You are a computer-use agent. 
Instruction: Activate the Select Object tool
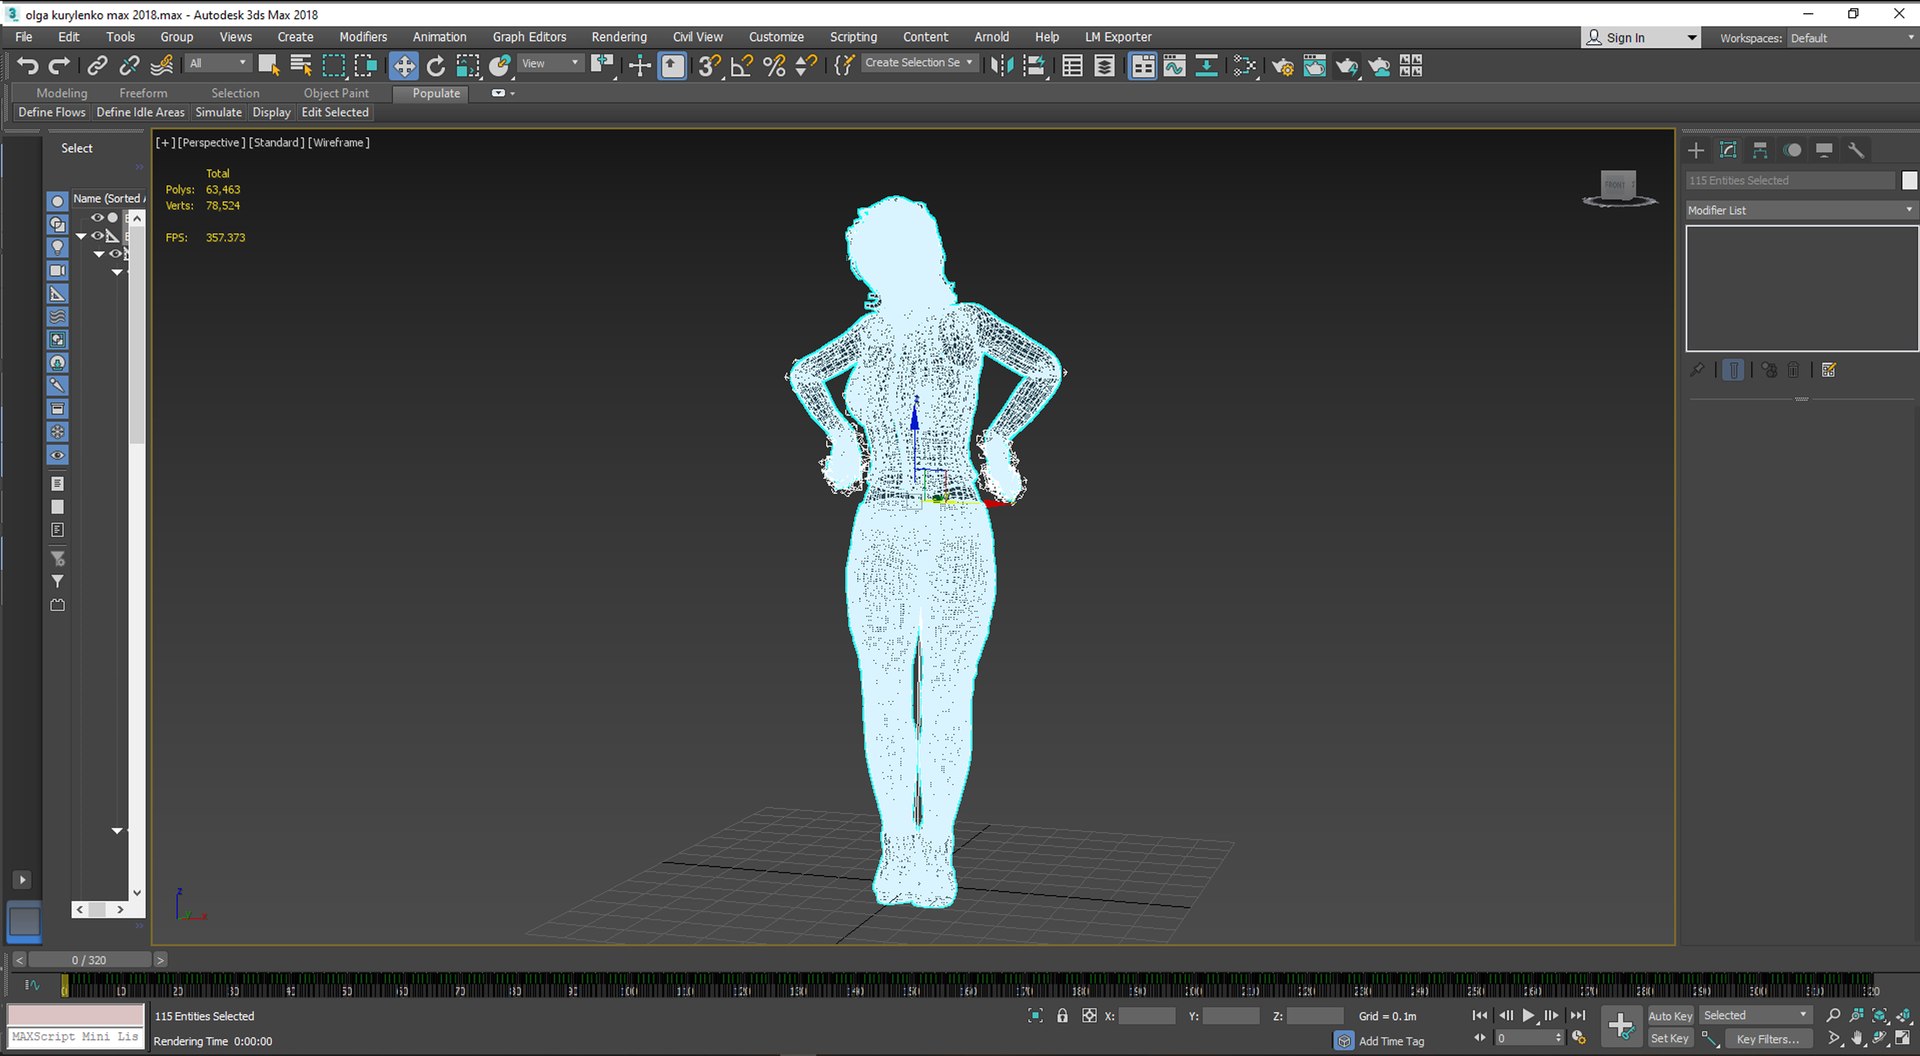269,66
